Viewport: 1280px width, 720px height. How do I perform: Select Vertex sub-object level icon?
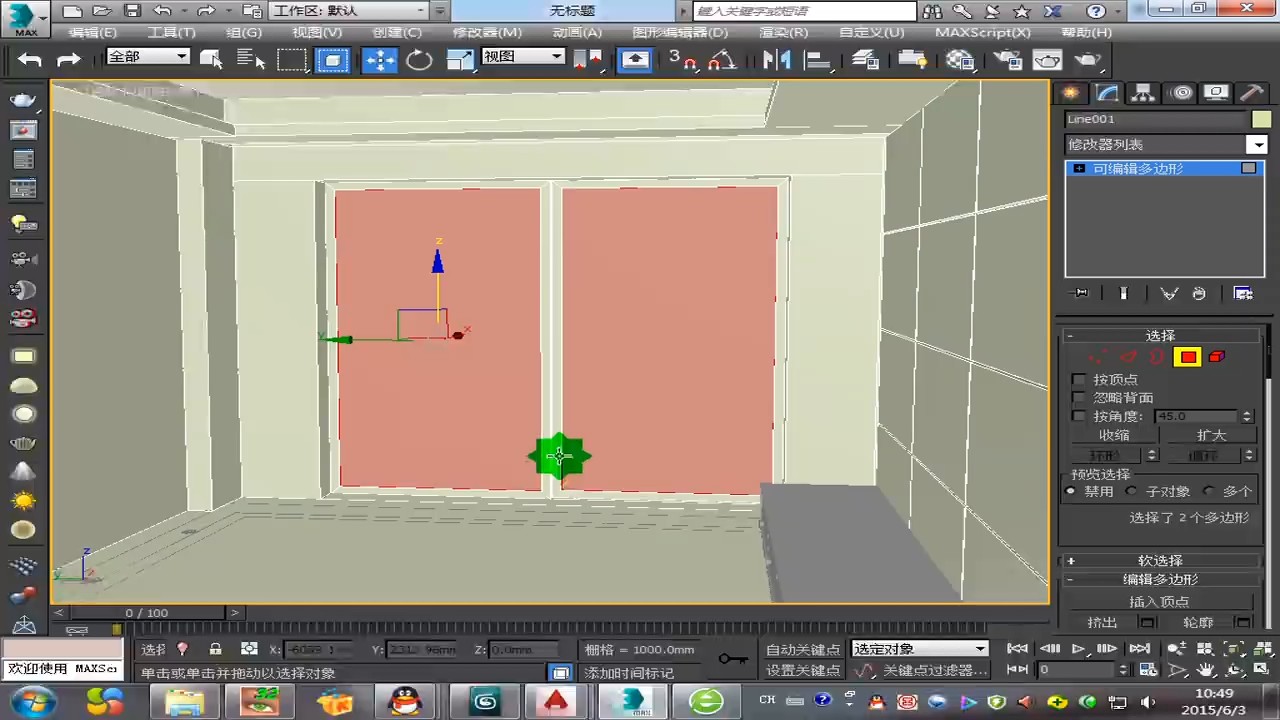click(1098, 357)
